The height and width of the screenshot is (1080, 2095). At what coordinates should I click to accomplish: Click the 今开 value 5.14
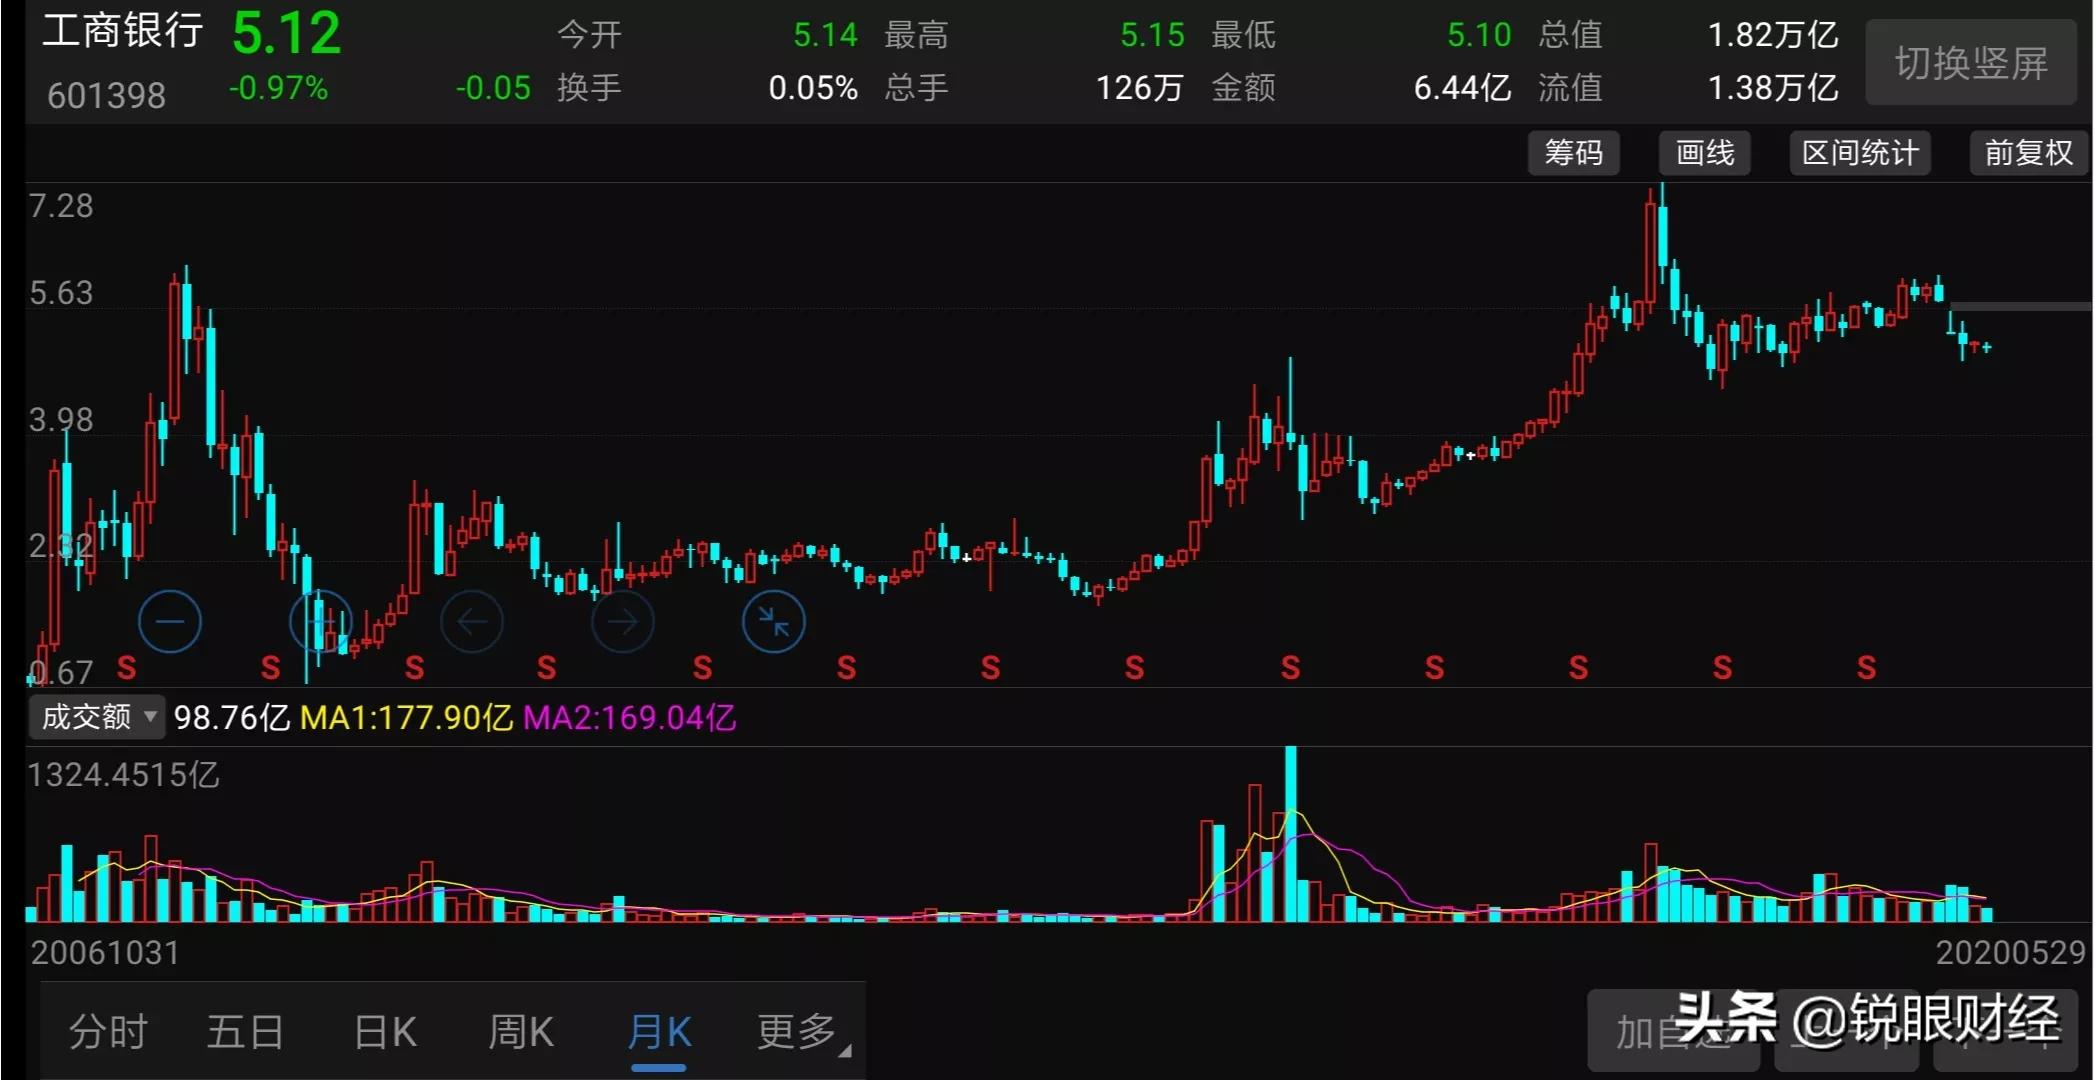coord(825,35)
